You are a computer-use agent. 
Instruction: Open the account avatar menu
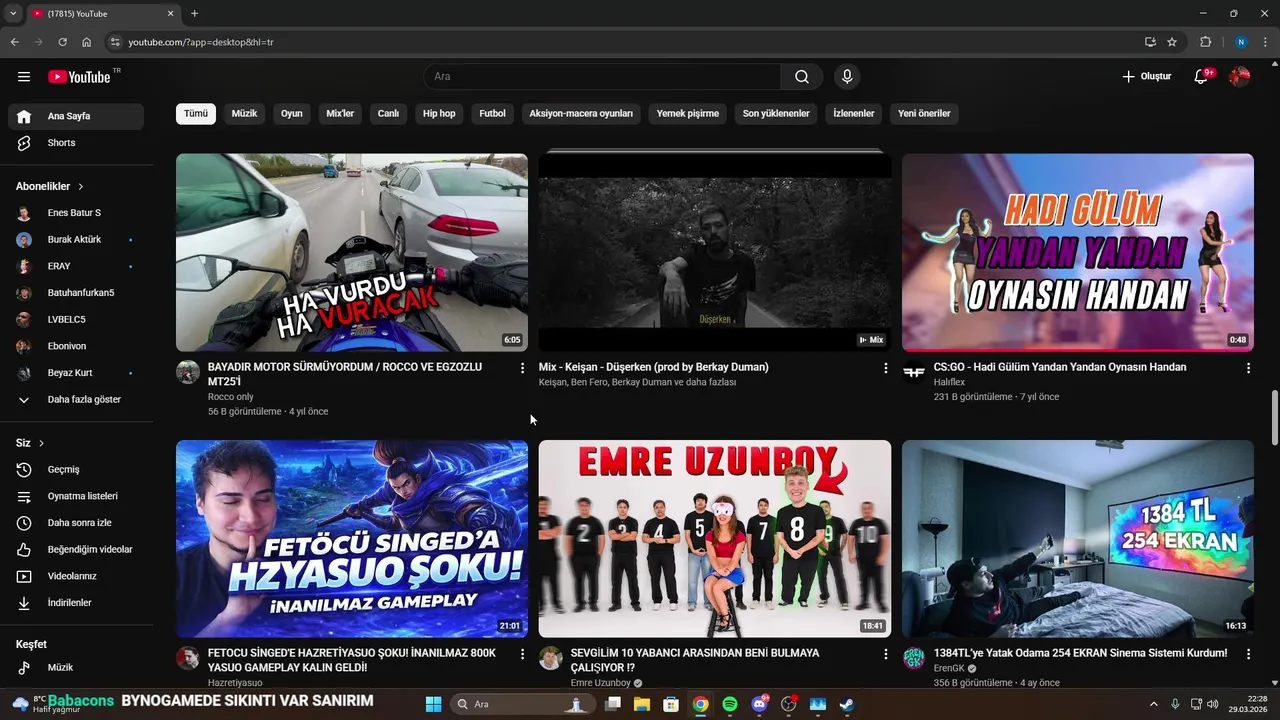tap(1240, 77)
